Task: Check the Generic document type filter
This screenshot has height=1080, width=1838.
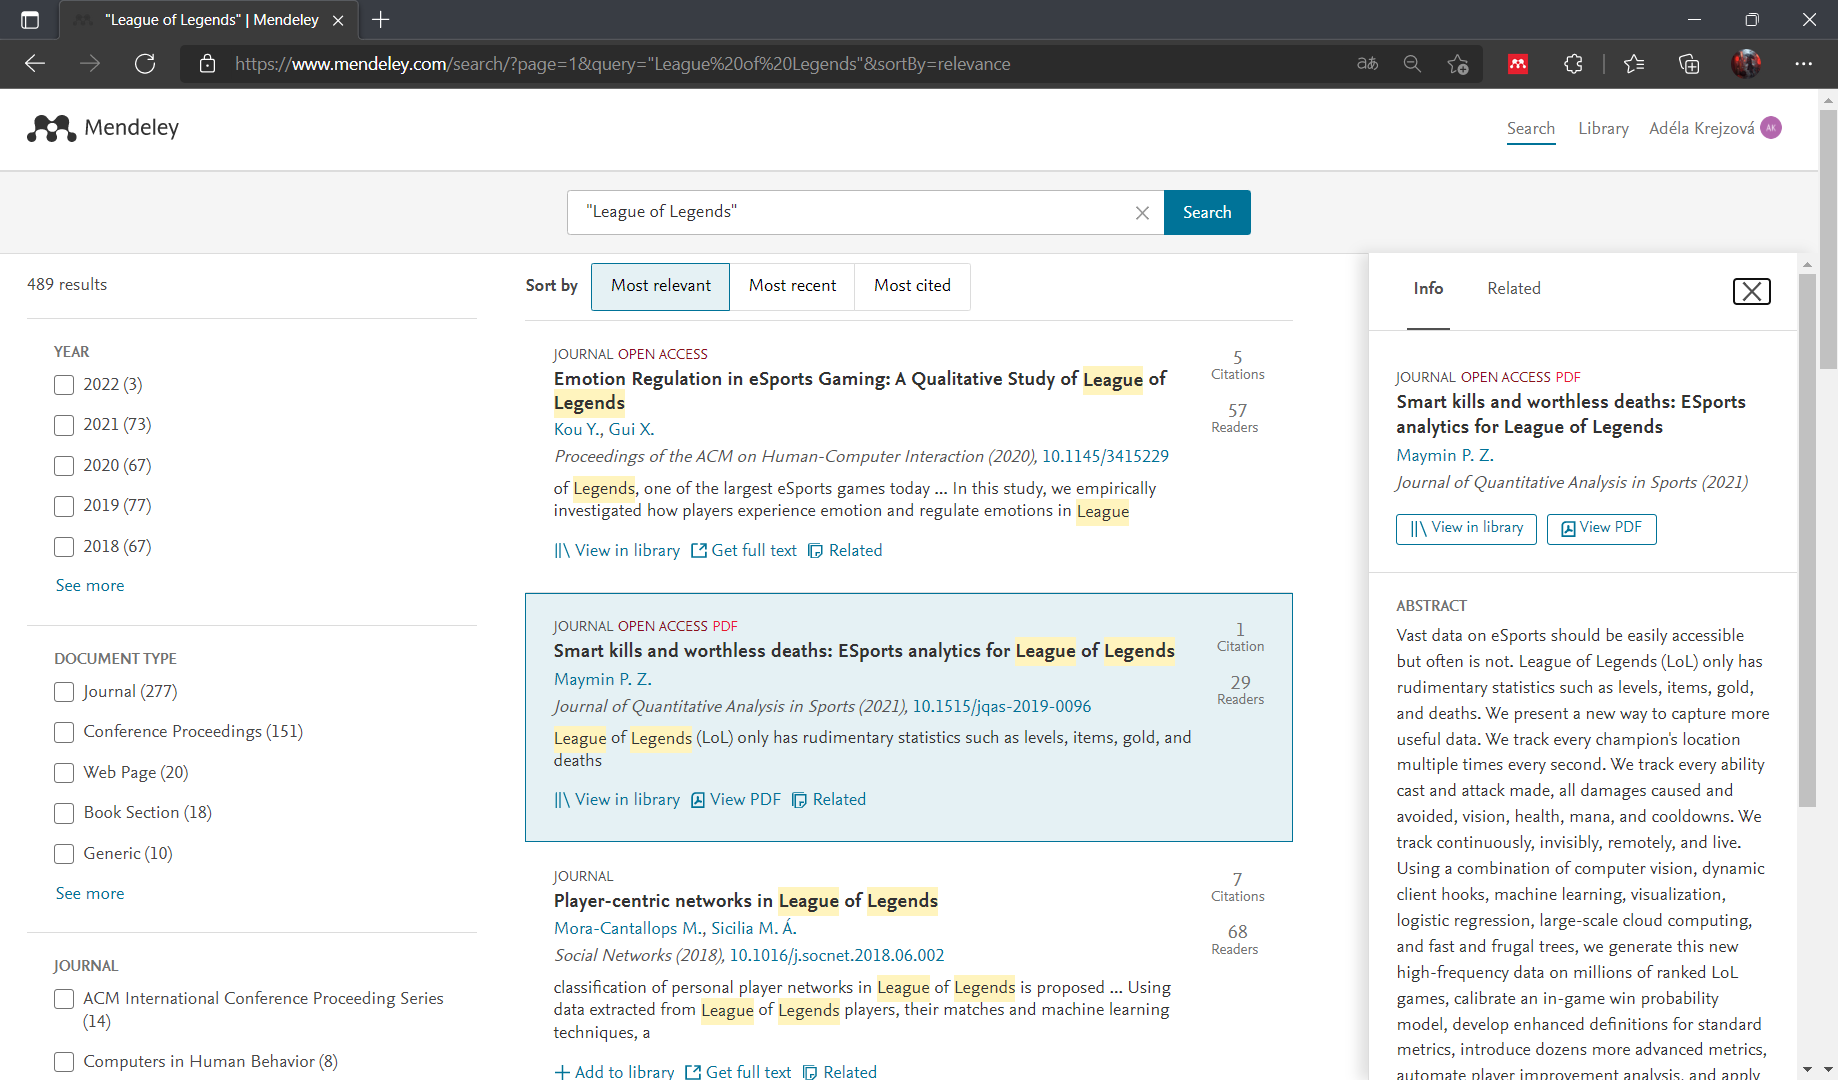Action: pos(64,854)
